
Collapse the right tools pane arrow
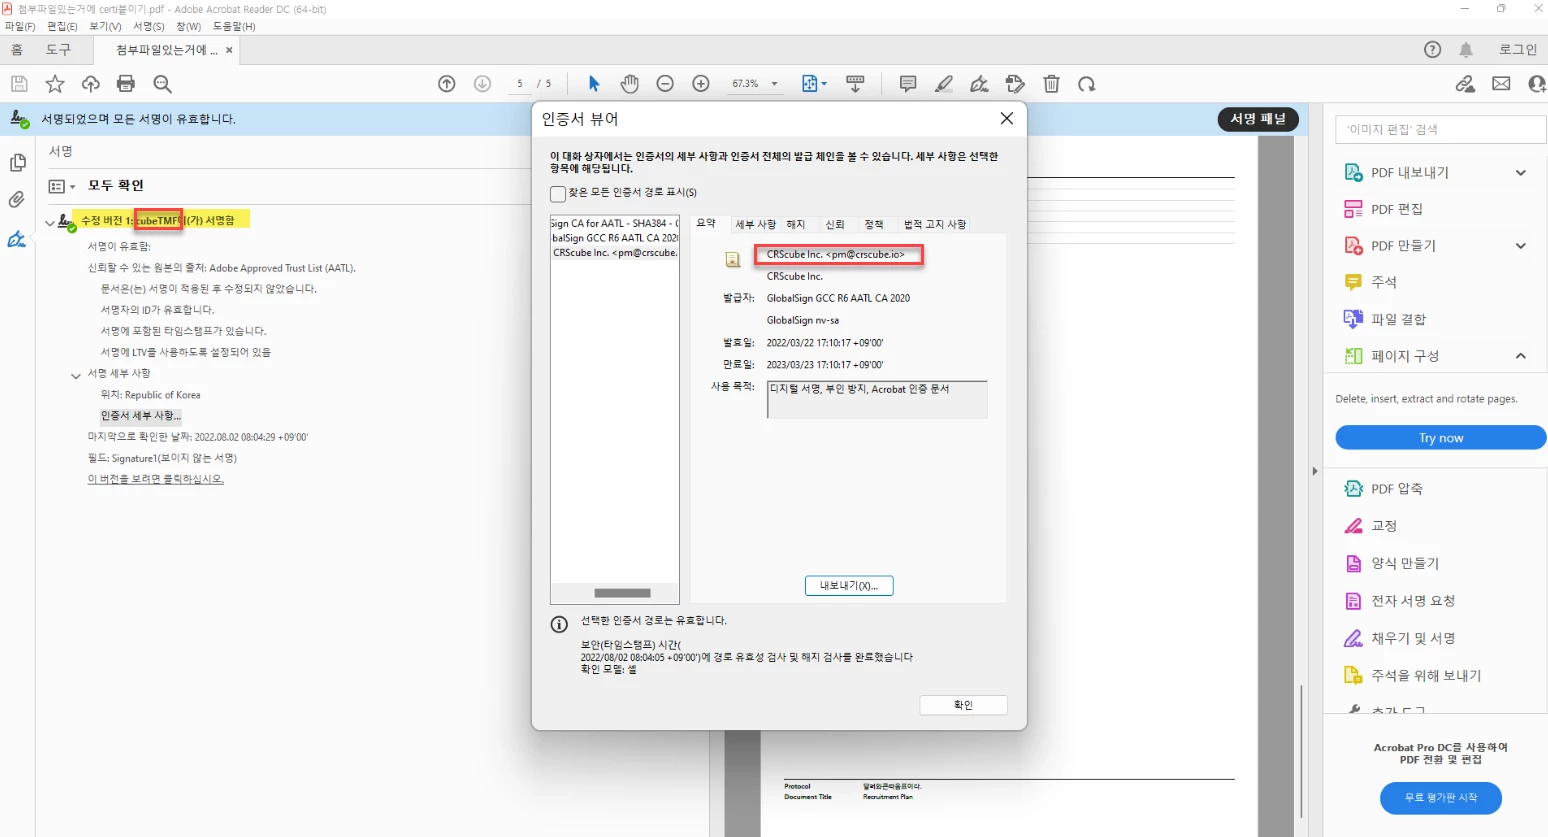[1314, 471]
